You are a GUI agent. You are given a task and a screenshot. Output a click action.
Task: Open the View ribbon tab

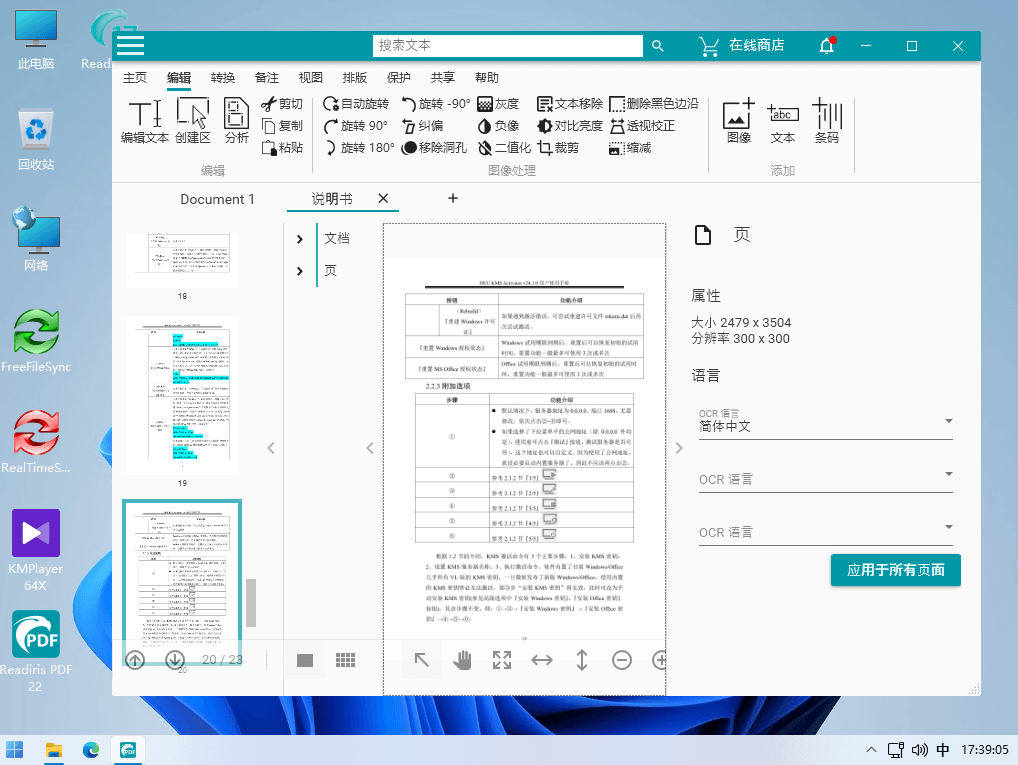[x=310, y=78]
